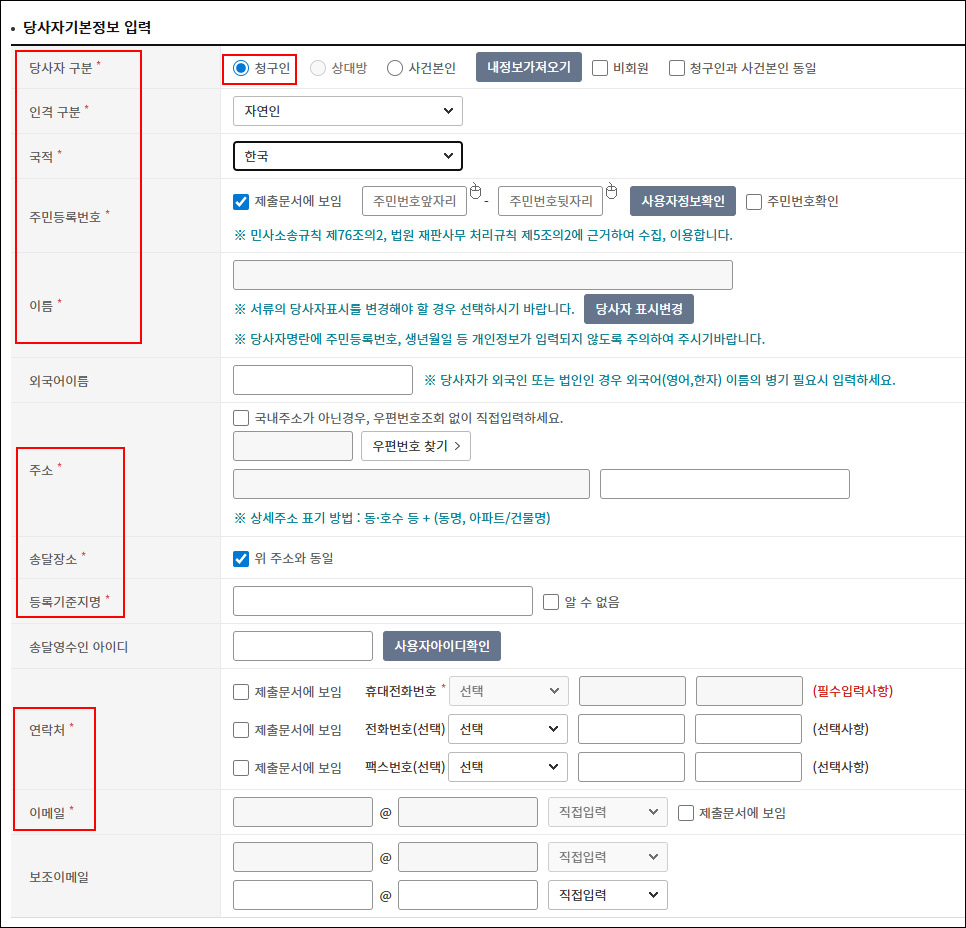Check the 주민번호확인 checkbox
The image size is (966, 928).
coord(753,201)
